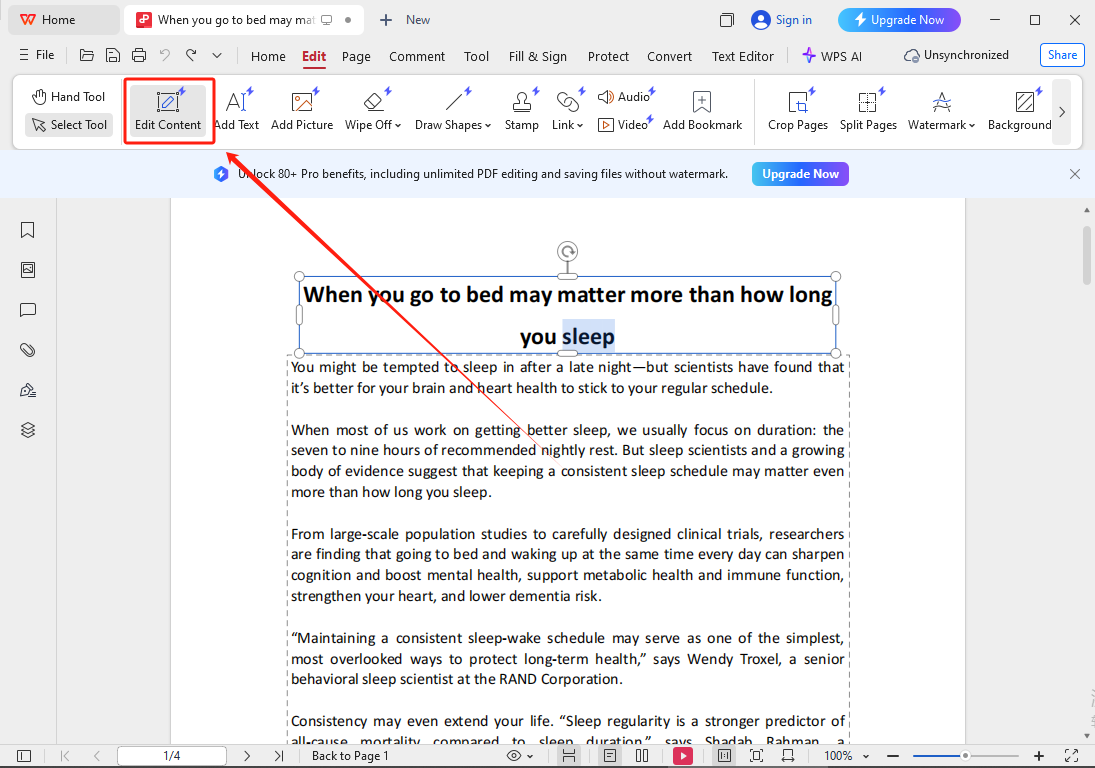Expand the Draw Shapes dropdown
This screenshot has height=768, width=1095.
(x=453, y=125)
